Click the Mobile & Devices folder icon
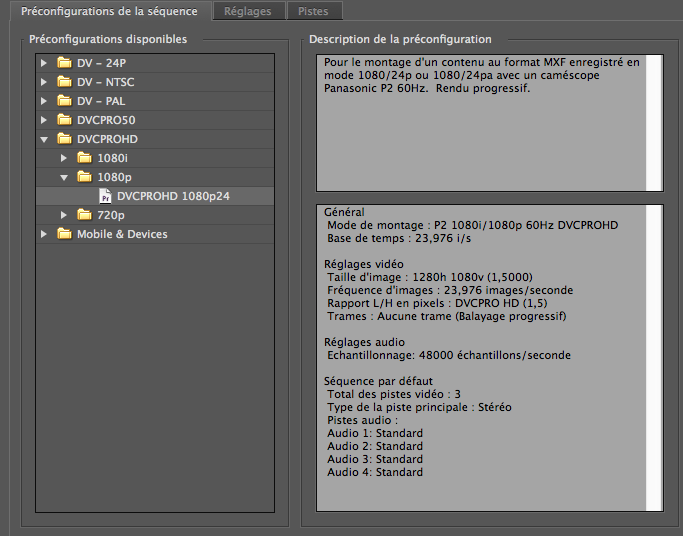This screenshot has height=536, width=683. tap(64, 233)
